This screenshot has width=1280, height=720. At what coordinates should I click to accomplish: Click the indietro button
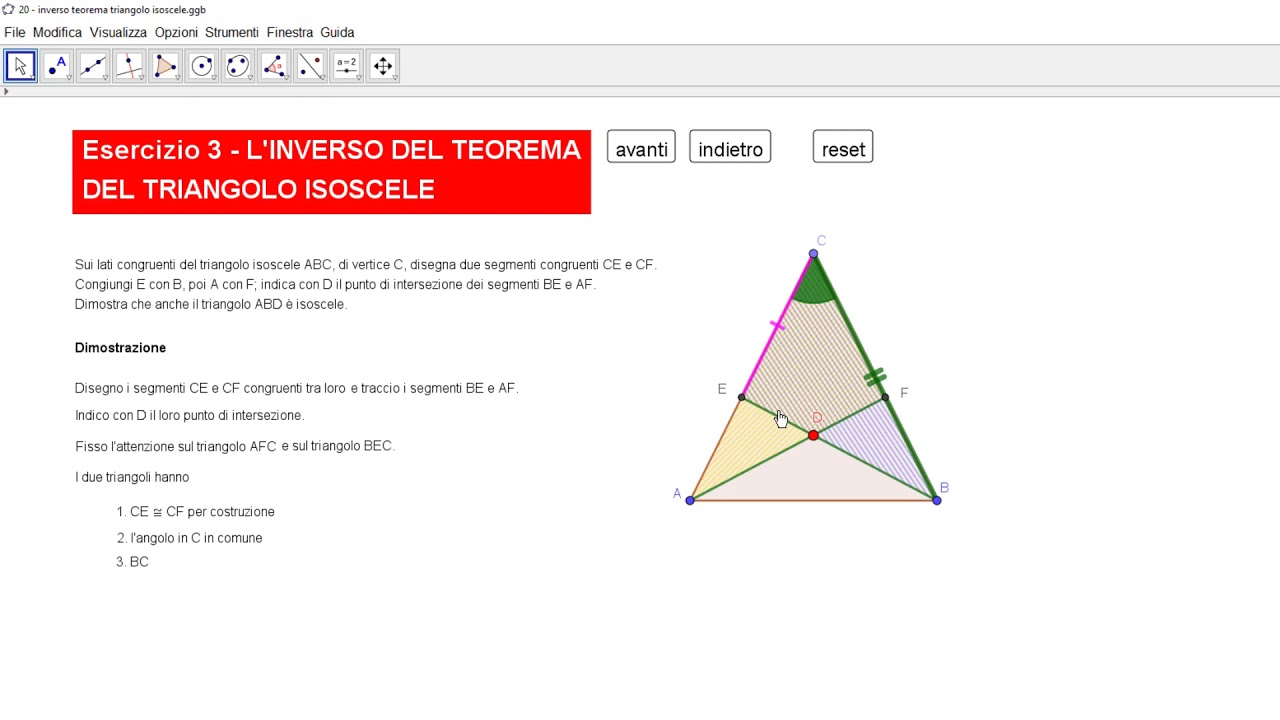[x=730, y=147]
